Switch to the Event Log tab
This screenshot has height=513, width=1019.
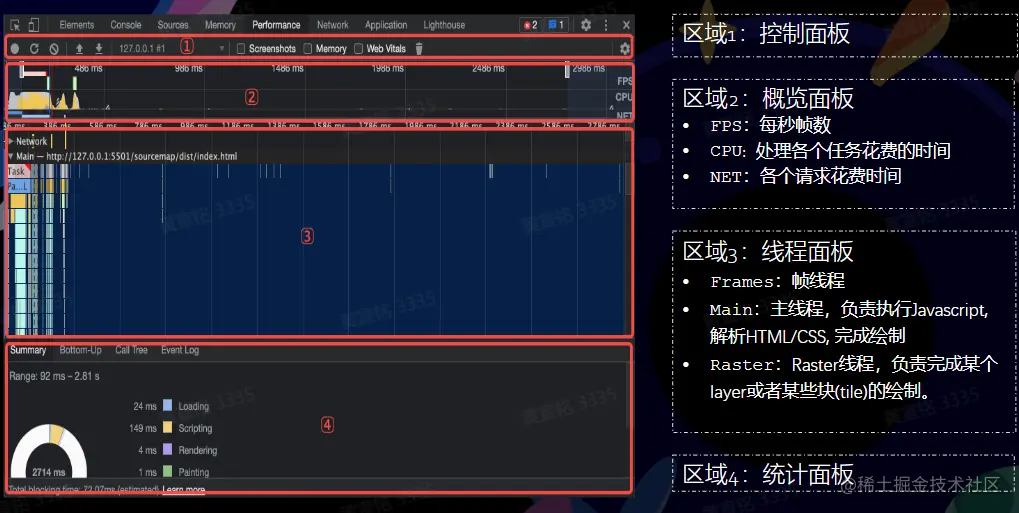(180, 350)
